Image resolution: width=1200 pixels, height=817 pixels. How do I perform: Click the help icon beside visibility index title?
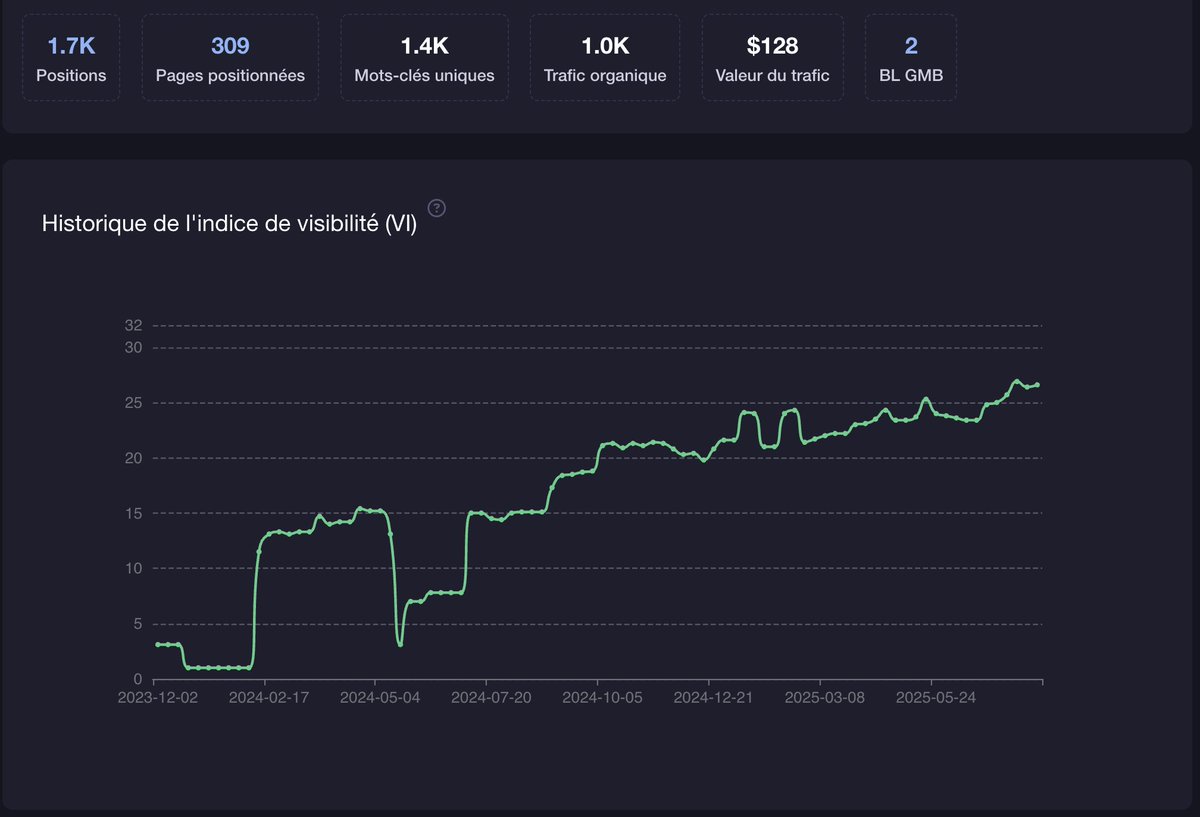tap(437, 208)
